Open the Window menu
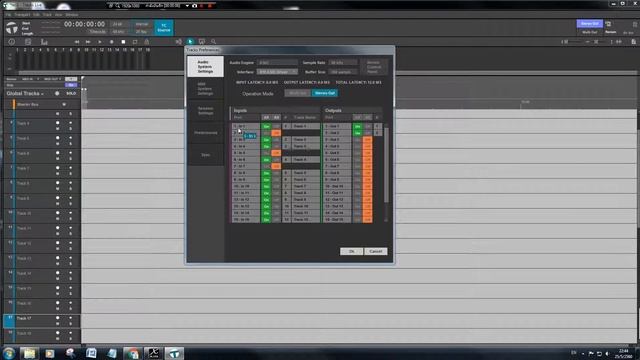 72,15
